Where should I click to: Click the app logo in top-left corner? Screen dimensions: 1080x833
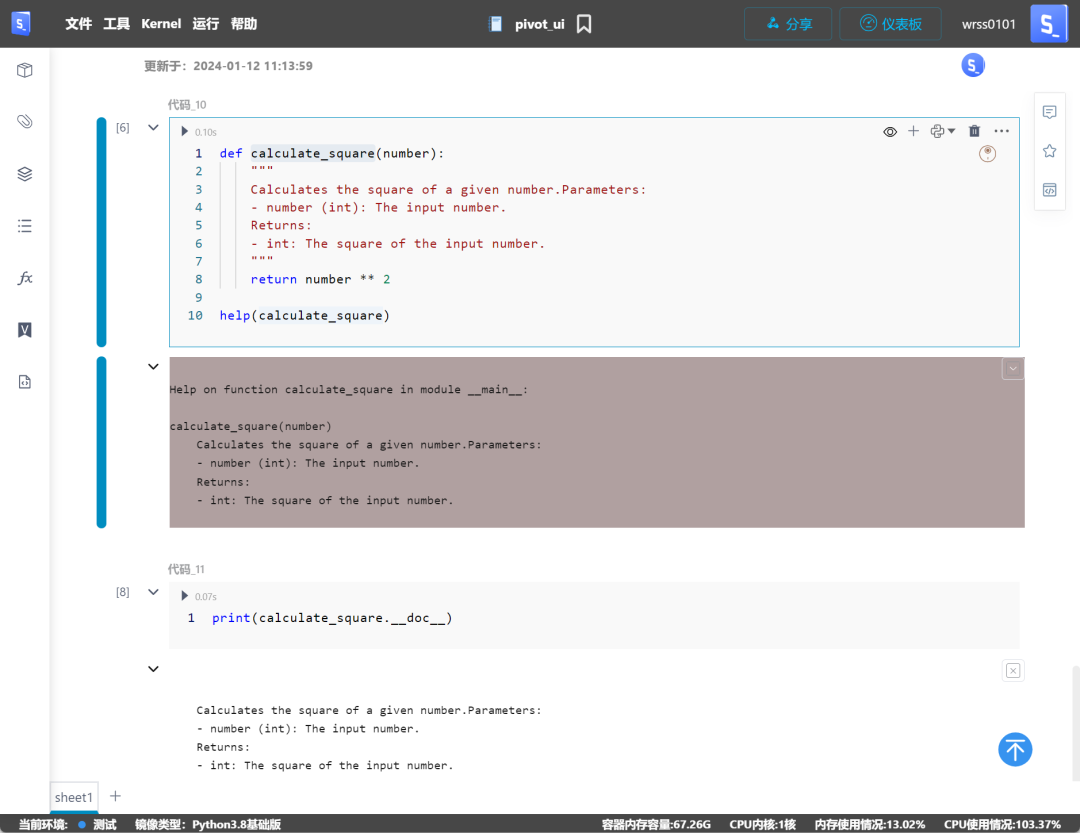coord(21,23)
